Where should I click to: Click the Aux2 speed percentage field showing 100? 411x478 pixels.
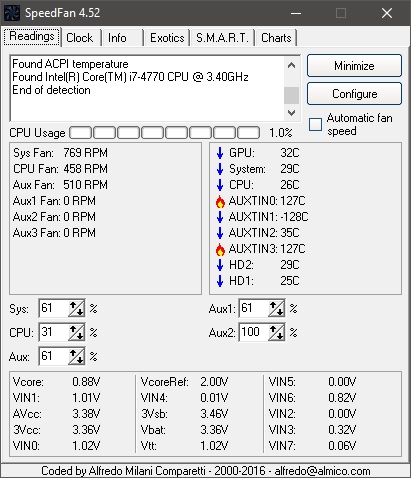(x=253, y=332)
